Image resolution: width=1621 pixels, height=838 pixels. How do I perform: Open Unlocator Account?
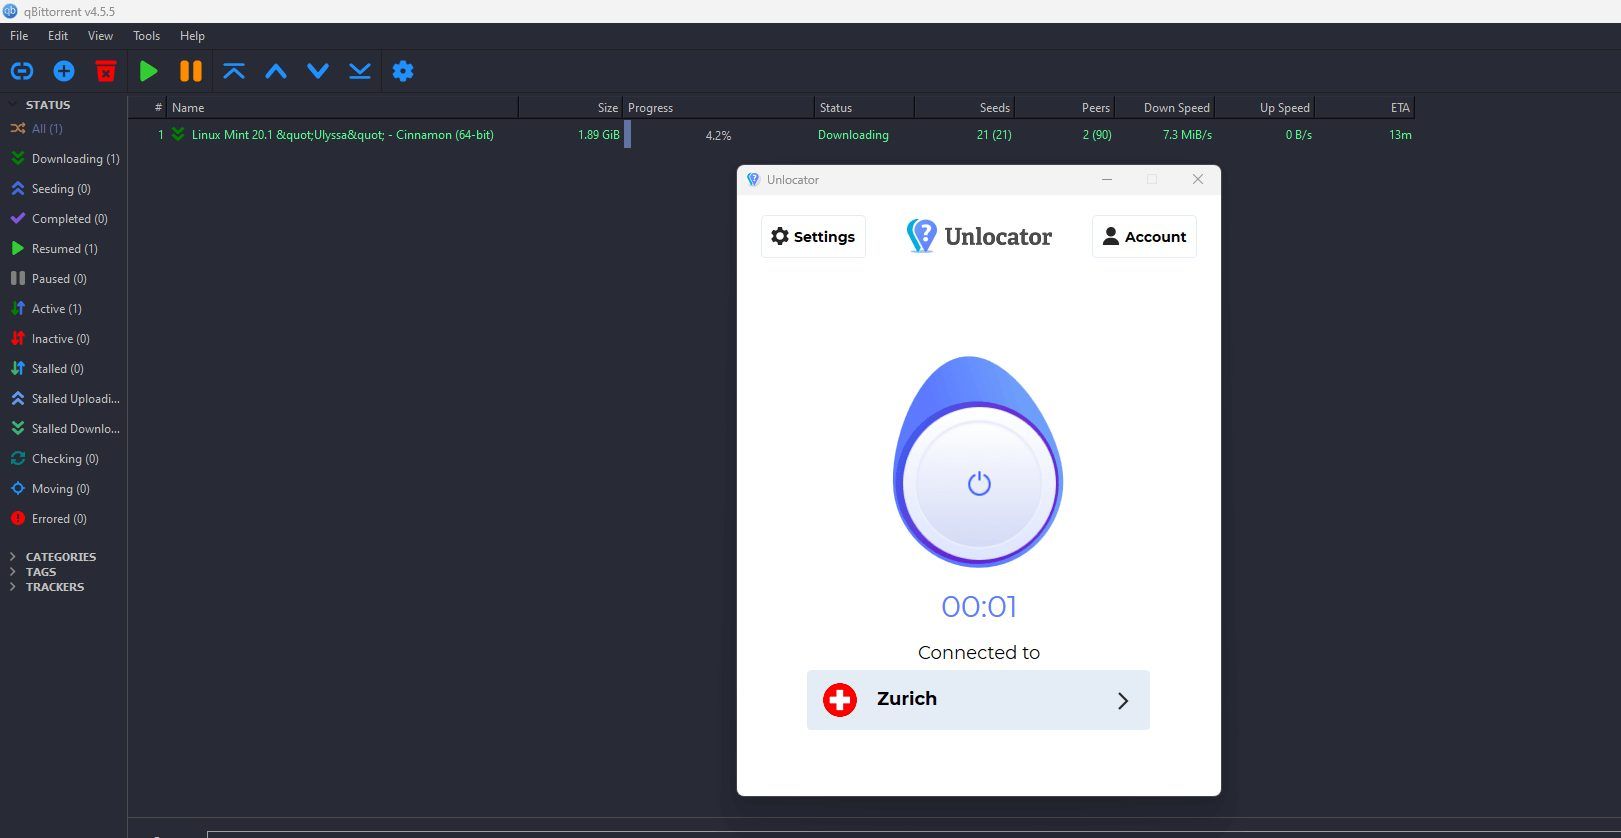[x=1144, y=237]
